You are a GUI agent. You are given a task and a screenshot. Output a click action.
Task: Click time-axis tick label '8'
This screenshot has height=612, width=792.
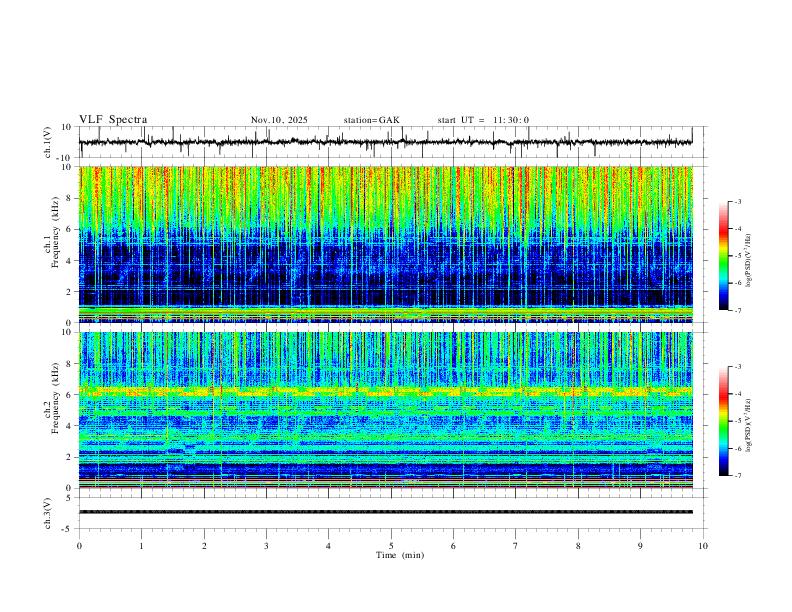click(x=578, y=546)
